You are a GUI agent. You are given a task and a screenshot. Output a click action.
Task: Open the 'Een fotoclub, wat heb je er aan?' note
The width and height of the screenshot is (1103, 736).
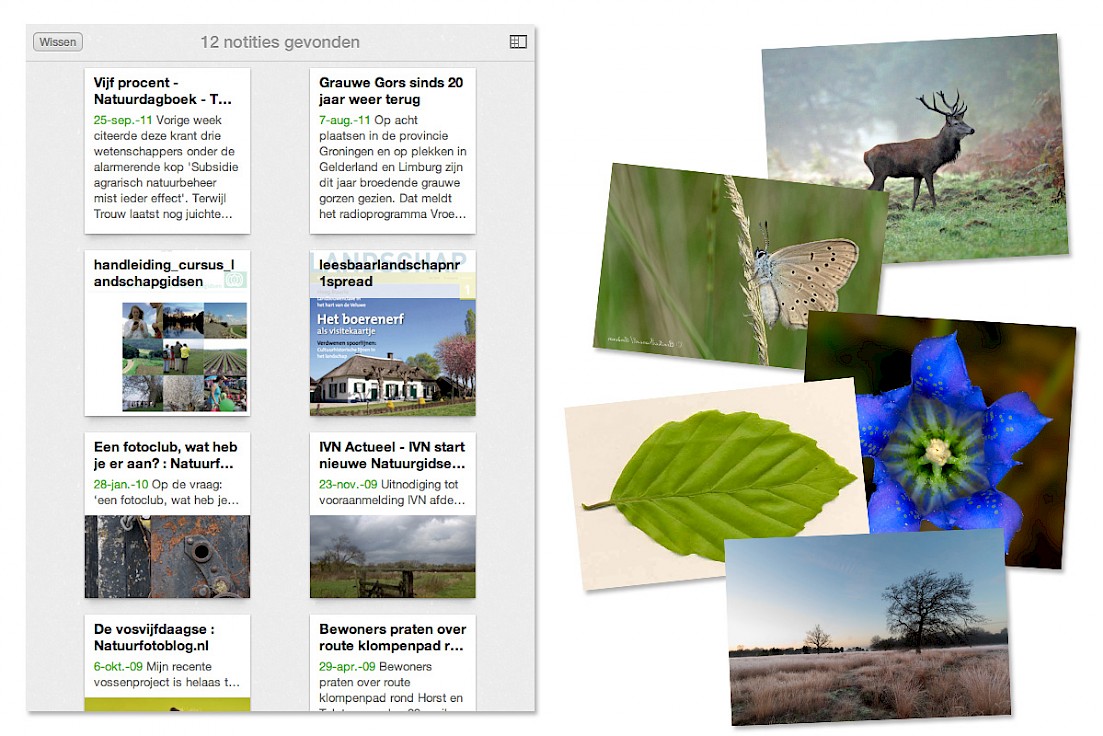(167, 515)
